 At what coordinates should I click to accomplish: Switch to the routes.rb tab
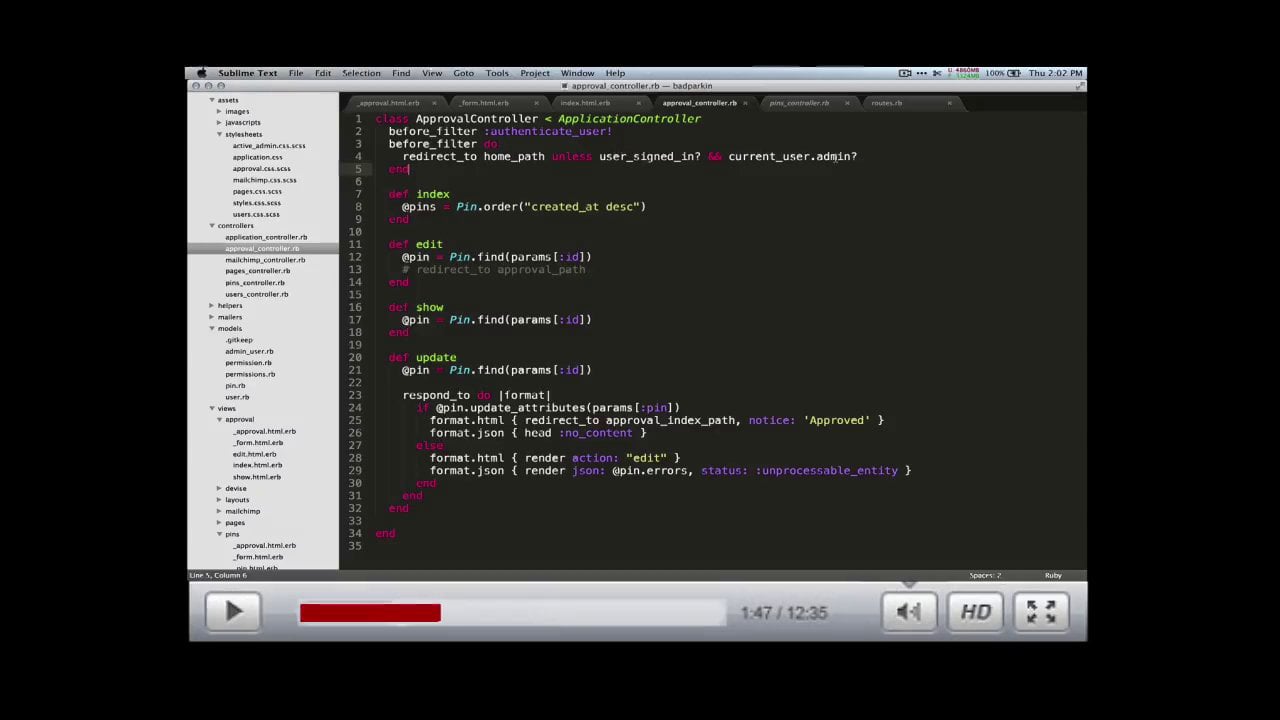[x=886, y=103]
